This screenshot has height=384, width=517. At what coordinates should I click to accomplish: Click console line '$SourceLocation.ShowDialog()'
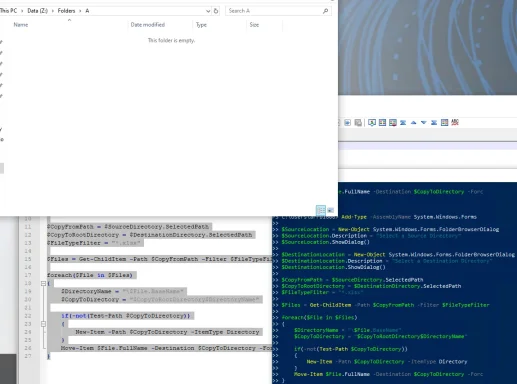tap(326, 242)
